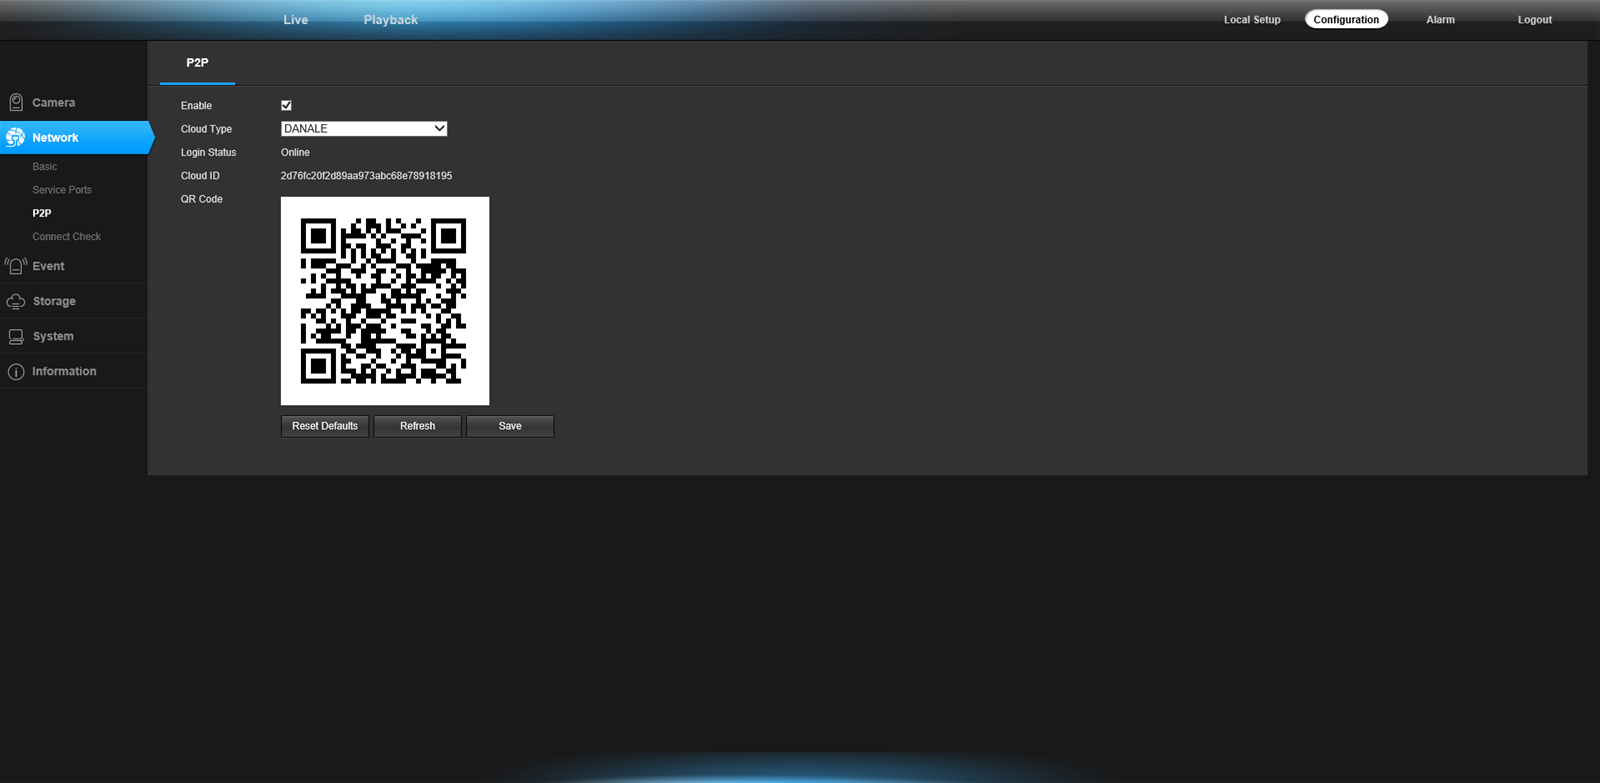The image size is (1600, 783).
Task: Click the Event alarm bell icon
Action: tap(16, 266)
